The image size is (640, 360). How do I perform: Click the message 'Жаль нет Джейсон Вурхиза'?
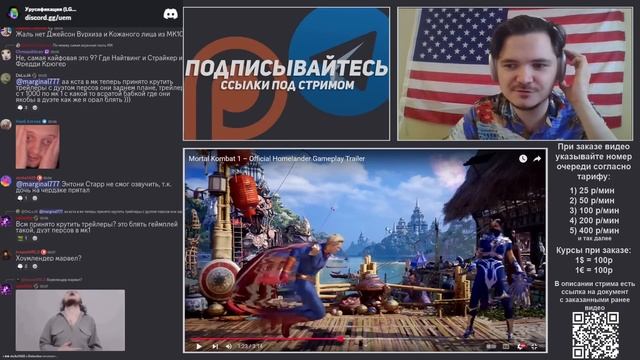[99, 34]
